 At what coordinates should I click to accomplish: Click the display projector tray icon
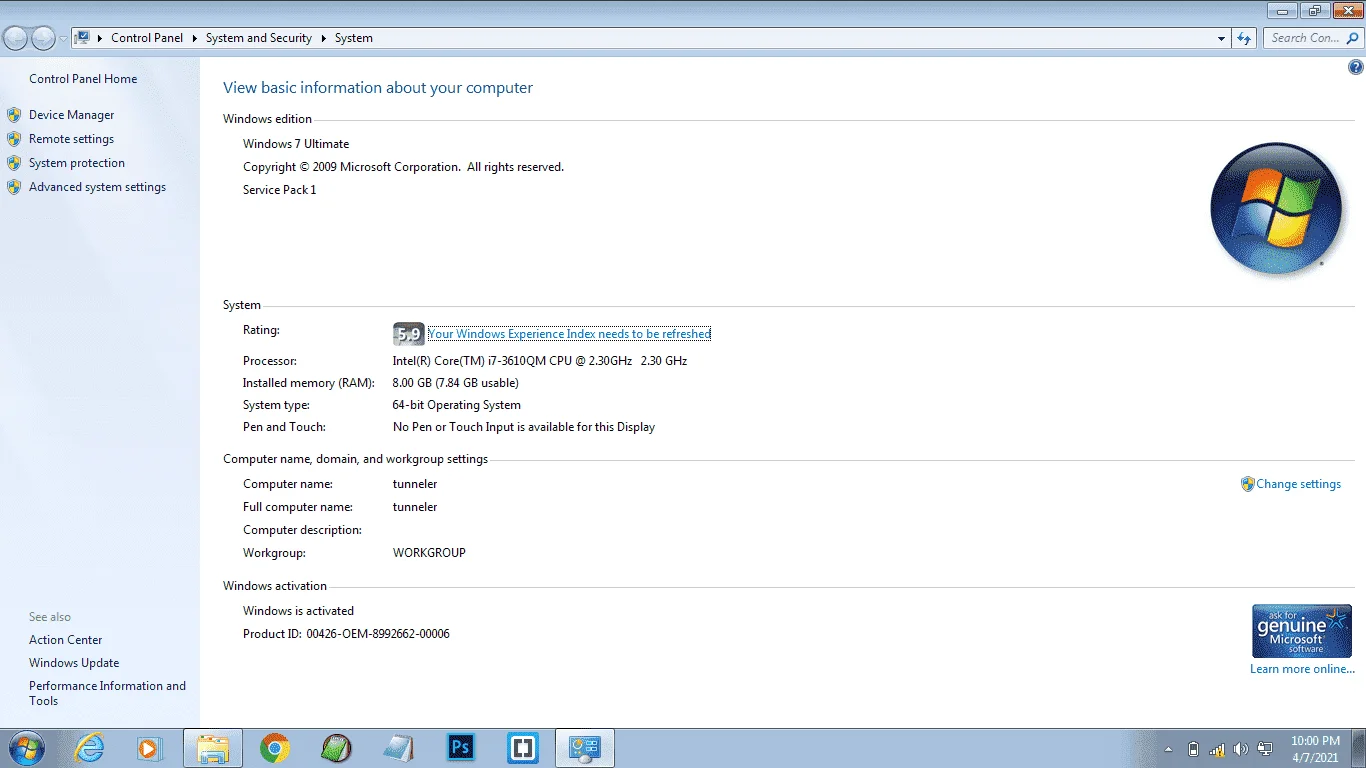click(x=1265, y=749)
